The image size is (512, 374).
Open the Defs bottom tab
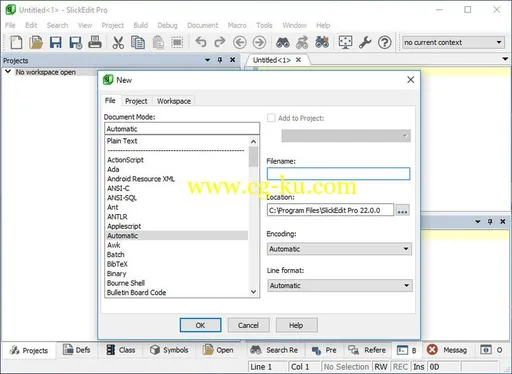tap(77, 350)
